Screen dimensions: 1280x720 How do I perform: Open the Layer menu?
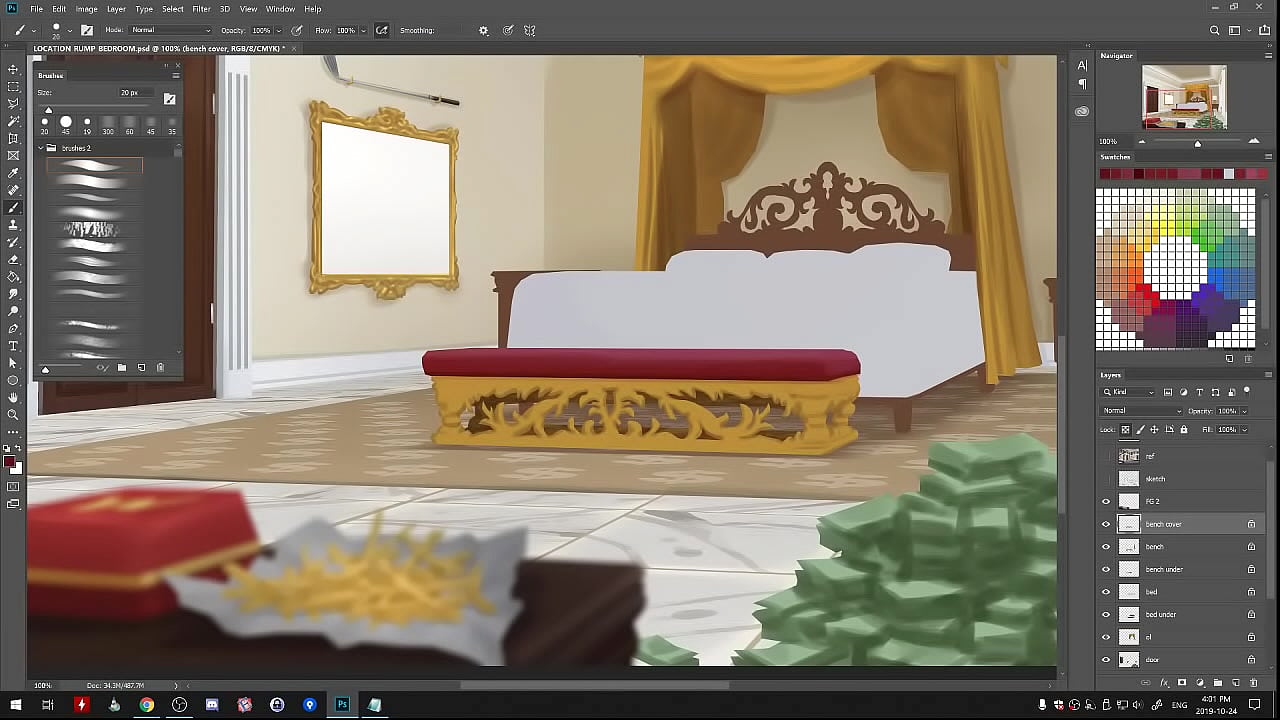click(116, 9)
